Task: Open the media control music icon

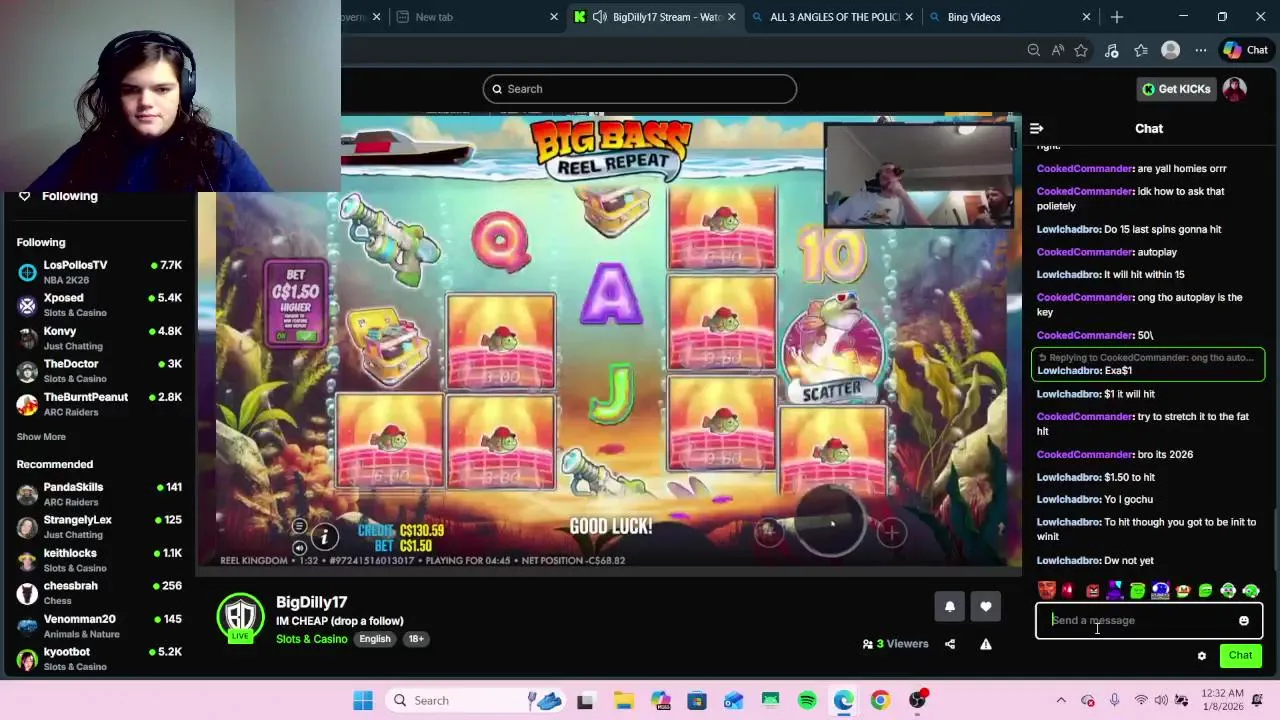Action: coord(1111,50)
